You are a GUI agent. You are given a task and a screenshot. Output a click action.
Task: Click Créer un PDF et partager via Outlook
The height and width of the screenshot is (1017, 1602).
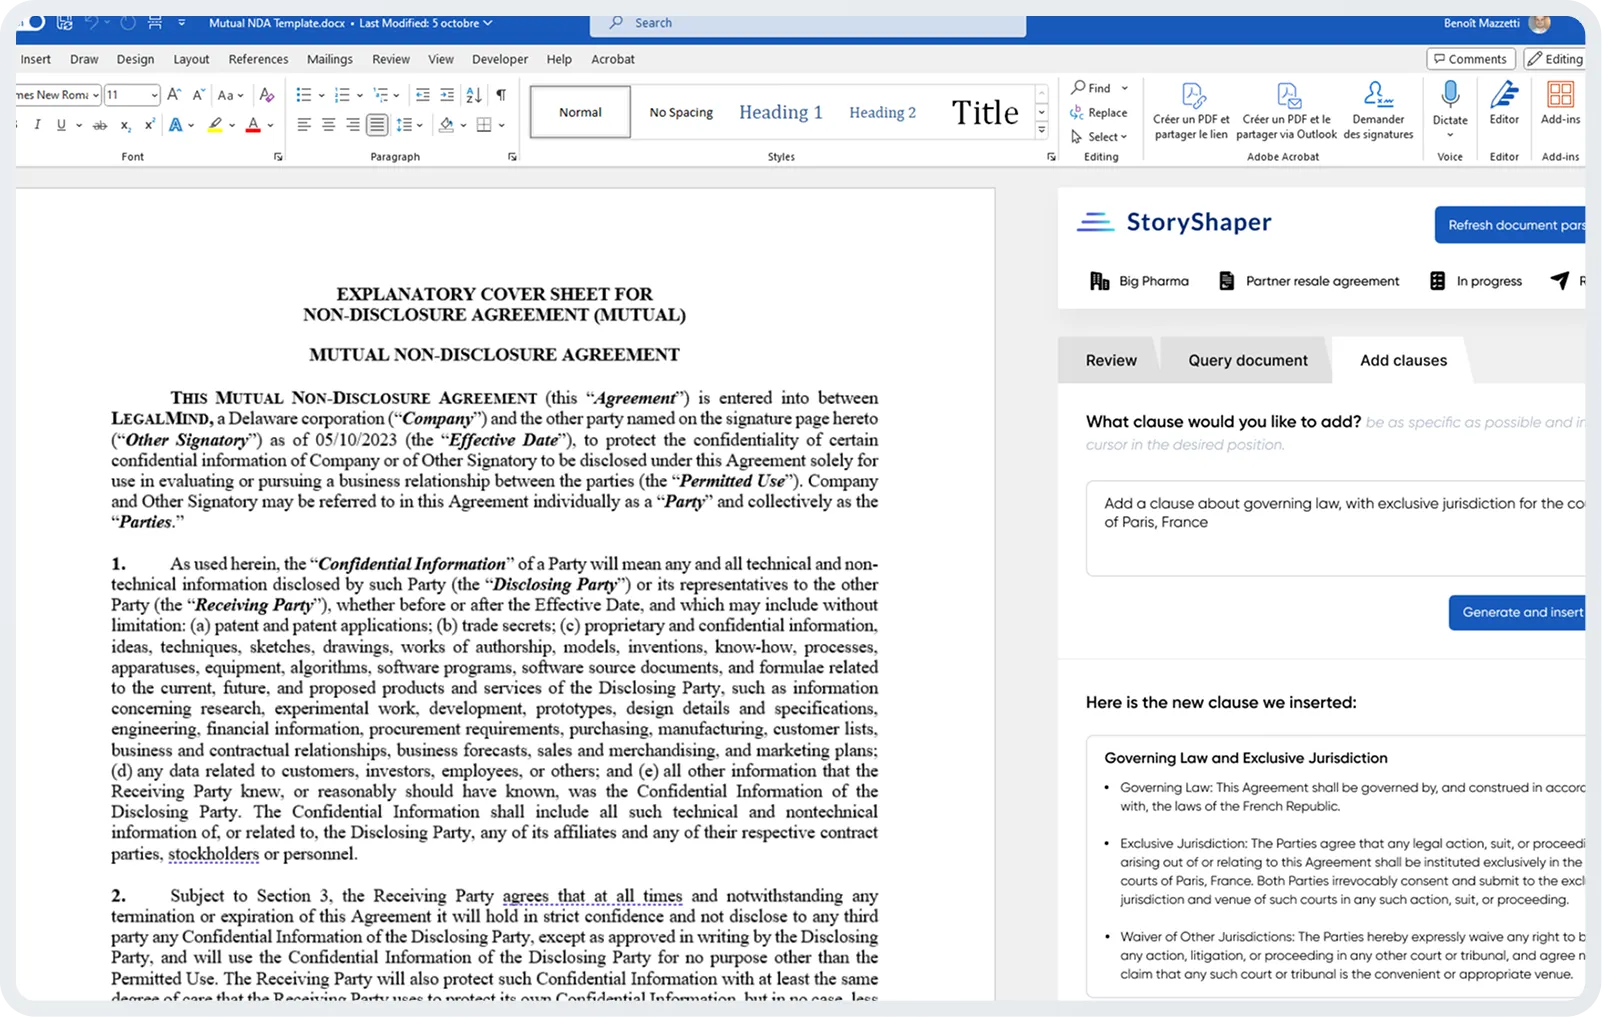(x=1287, y=111)
